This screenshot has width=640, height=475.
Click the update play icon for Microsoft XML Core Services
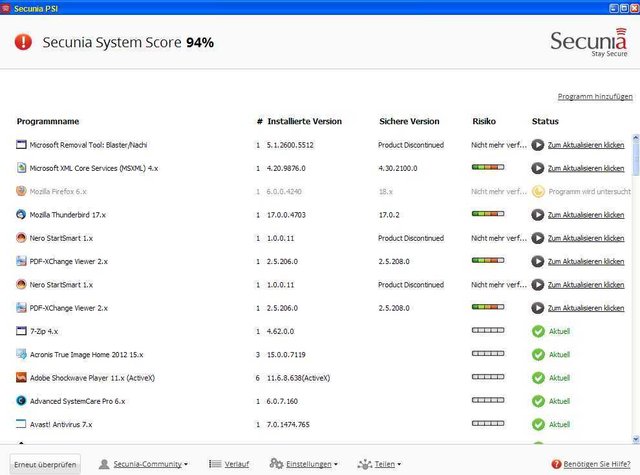538,168
